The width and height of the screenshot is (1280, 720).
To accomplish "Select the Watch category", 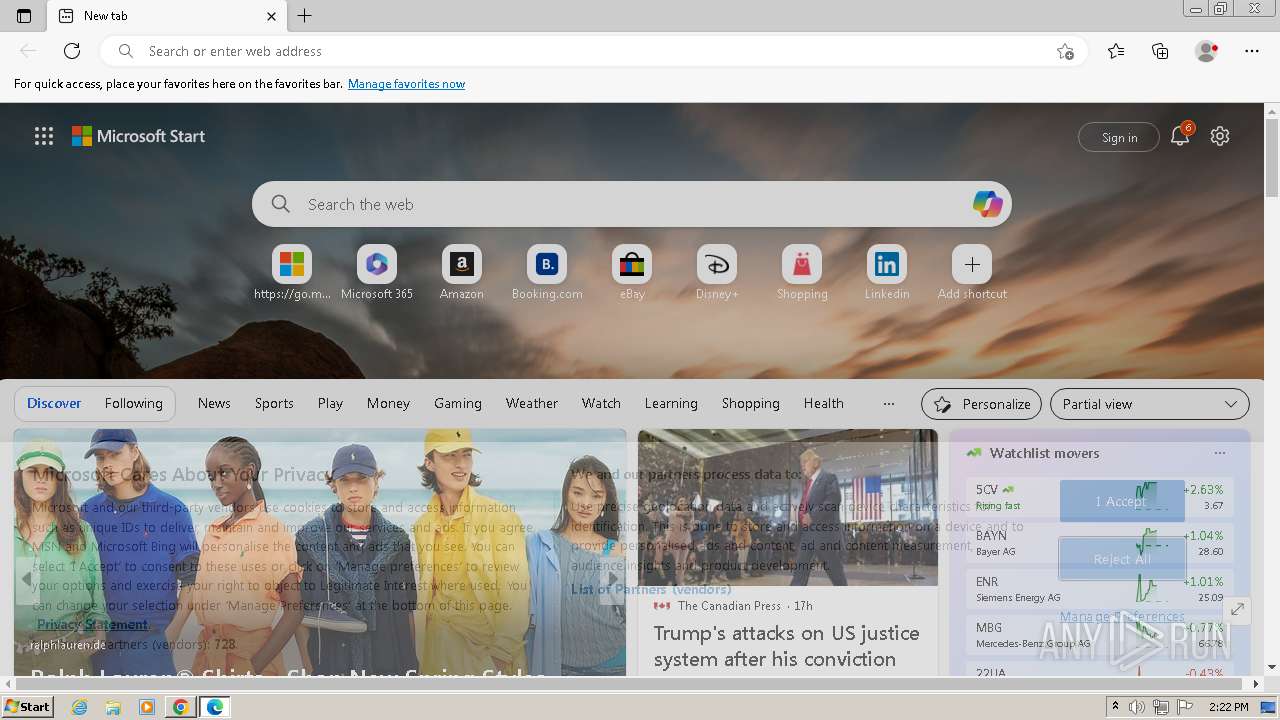I will 601,404.
